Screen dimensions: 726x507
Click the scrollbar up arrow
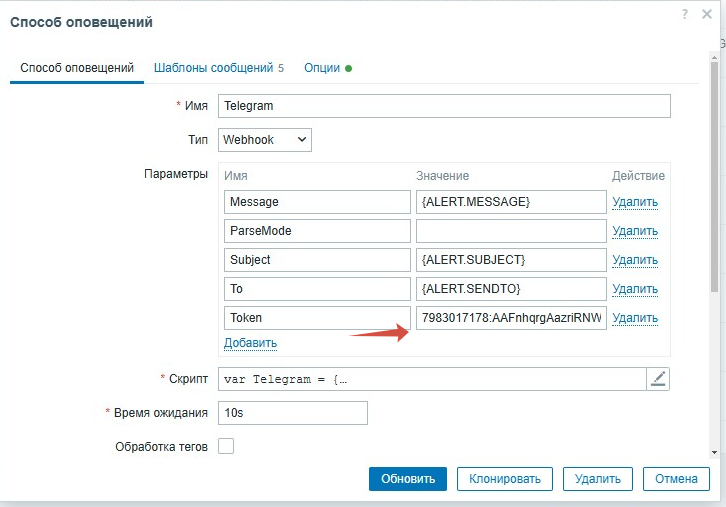(x=714, y=56)
